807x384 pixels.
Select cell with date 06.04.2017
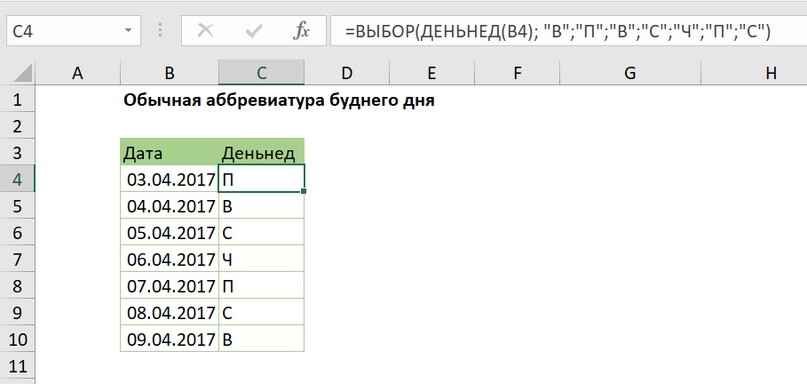tap(170, 259)
